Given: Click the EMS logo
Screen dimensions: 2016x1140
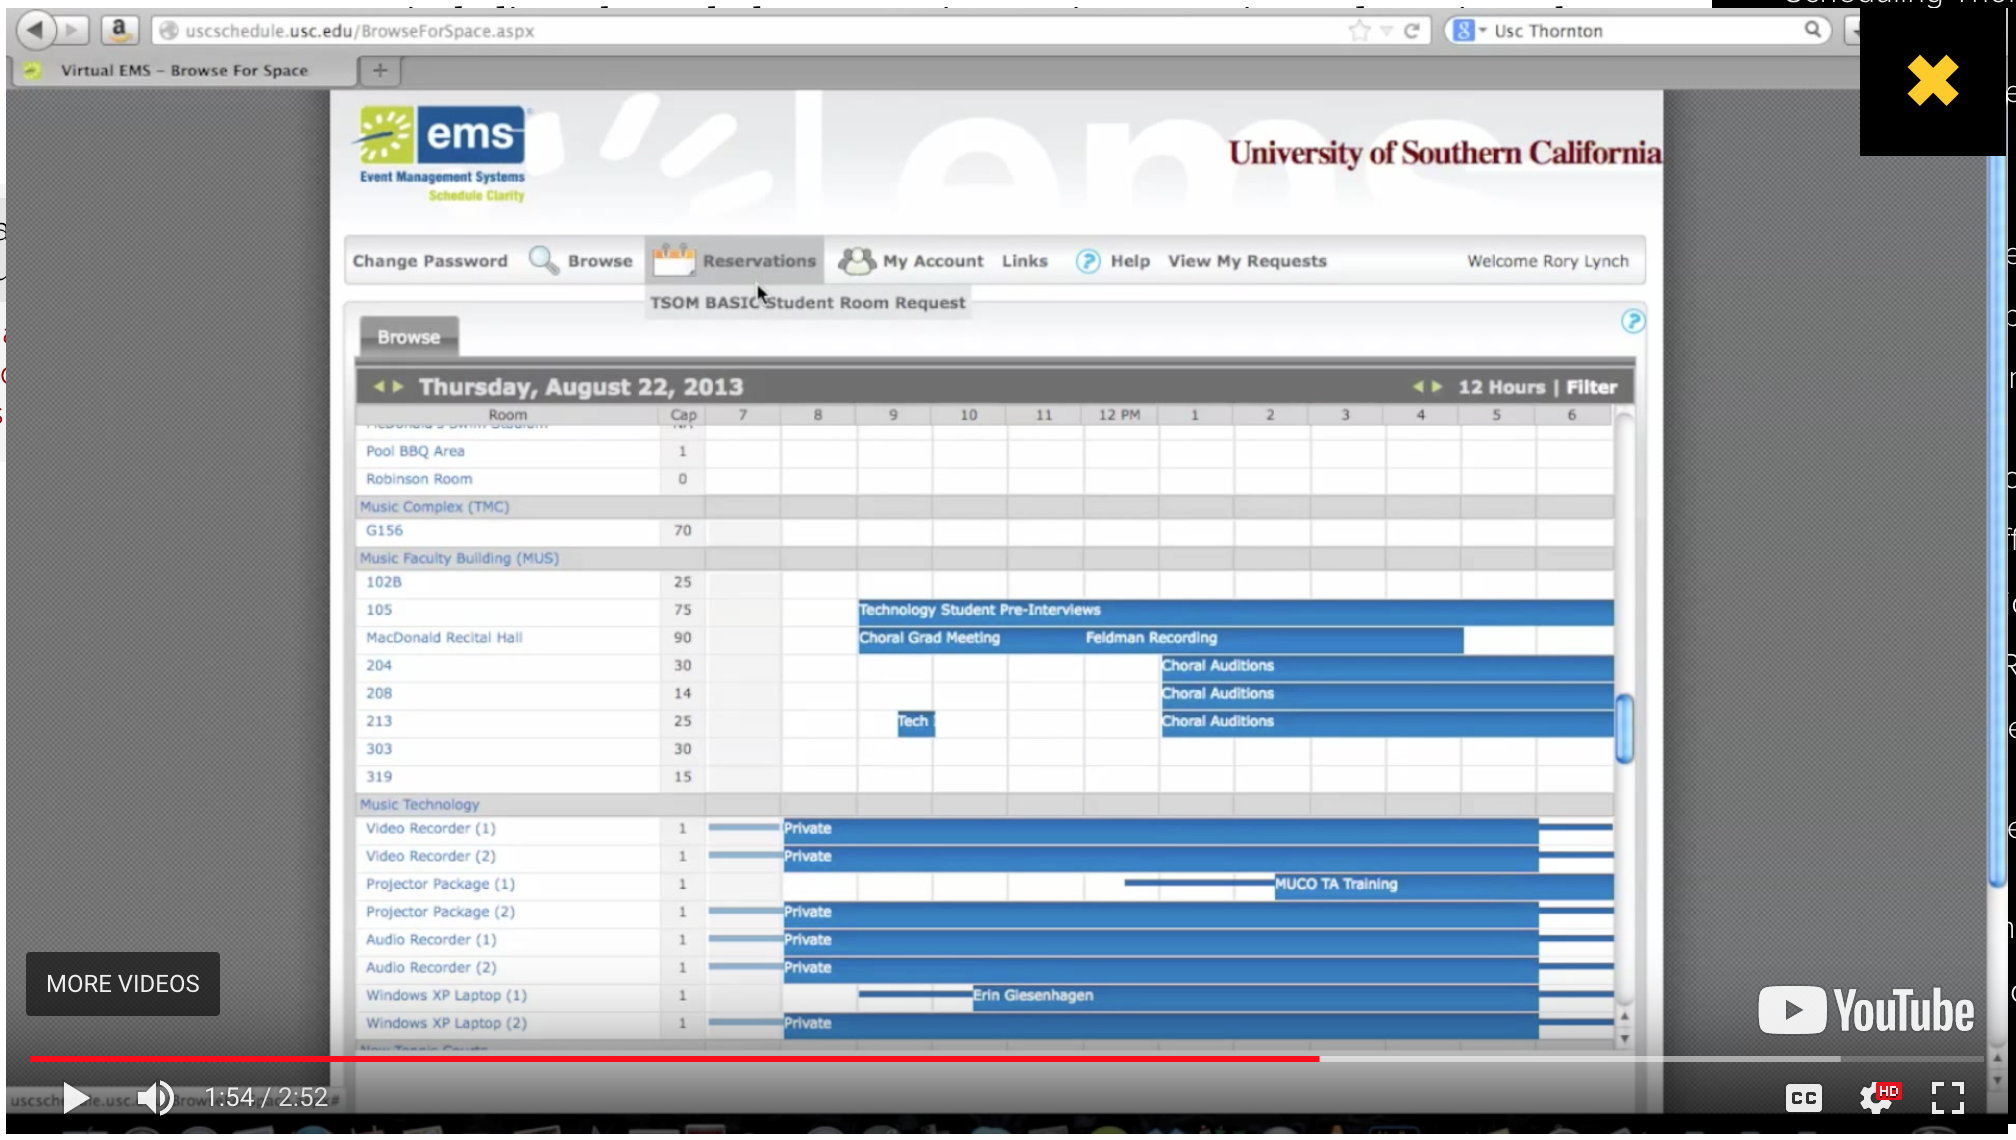Looking at the screenshot, I should [x=442, y=153].
